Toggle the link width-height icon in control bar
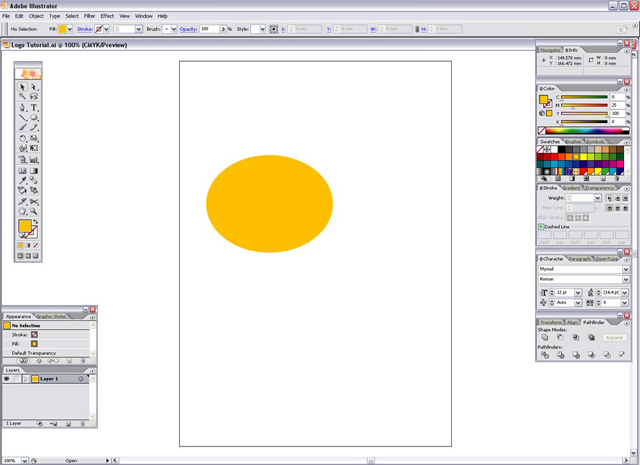The width and height of the screenshot is (640, 465). pyautogui.click(x=417, y=29)
